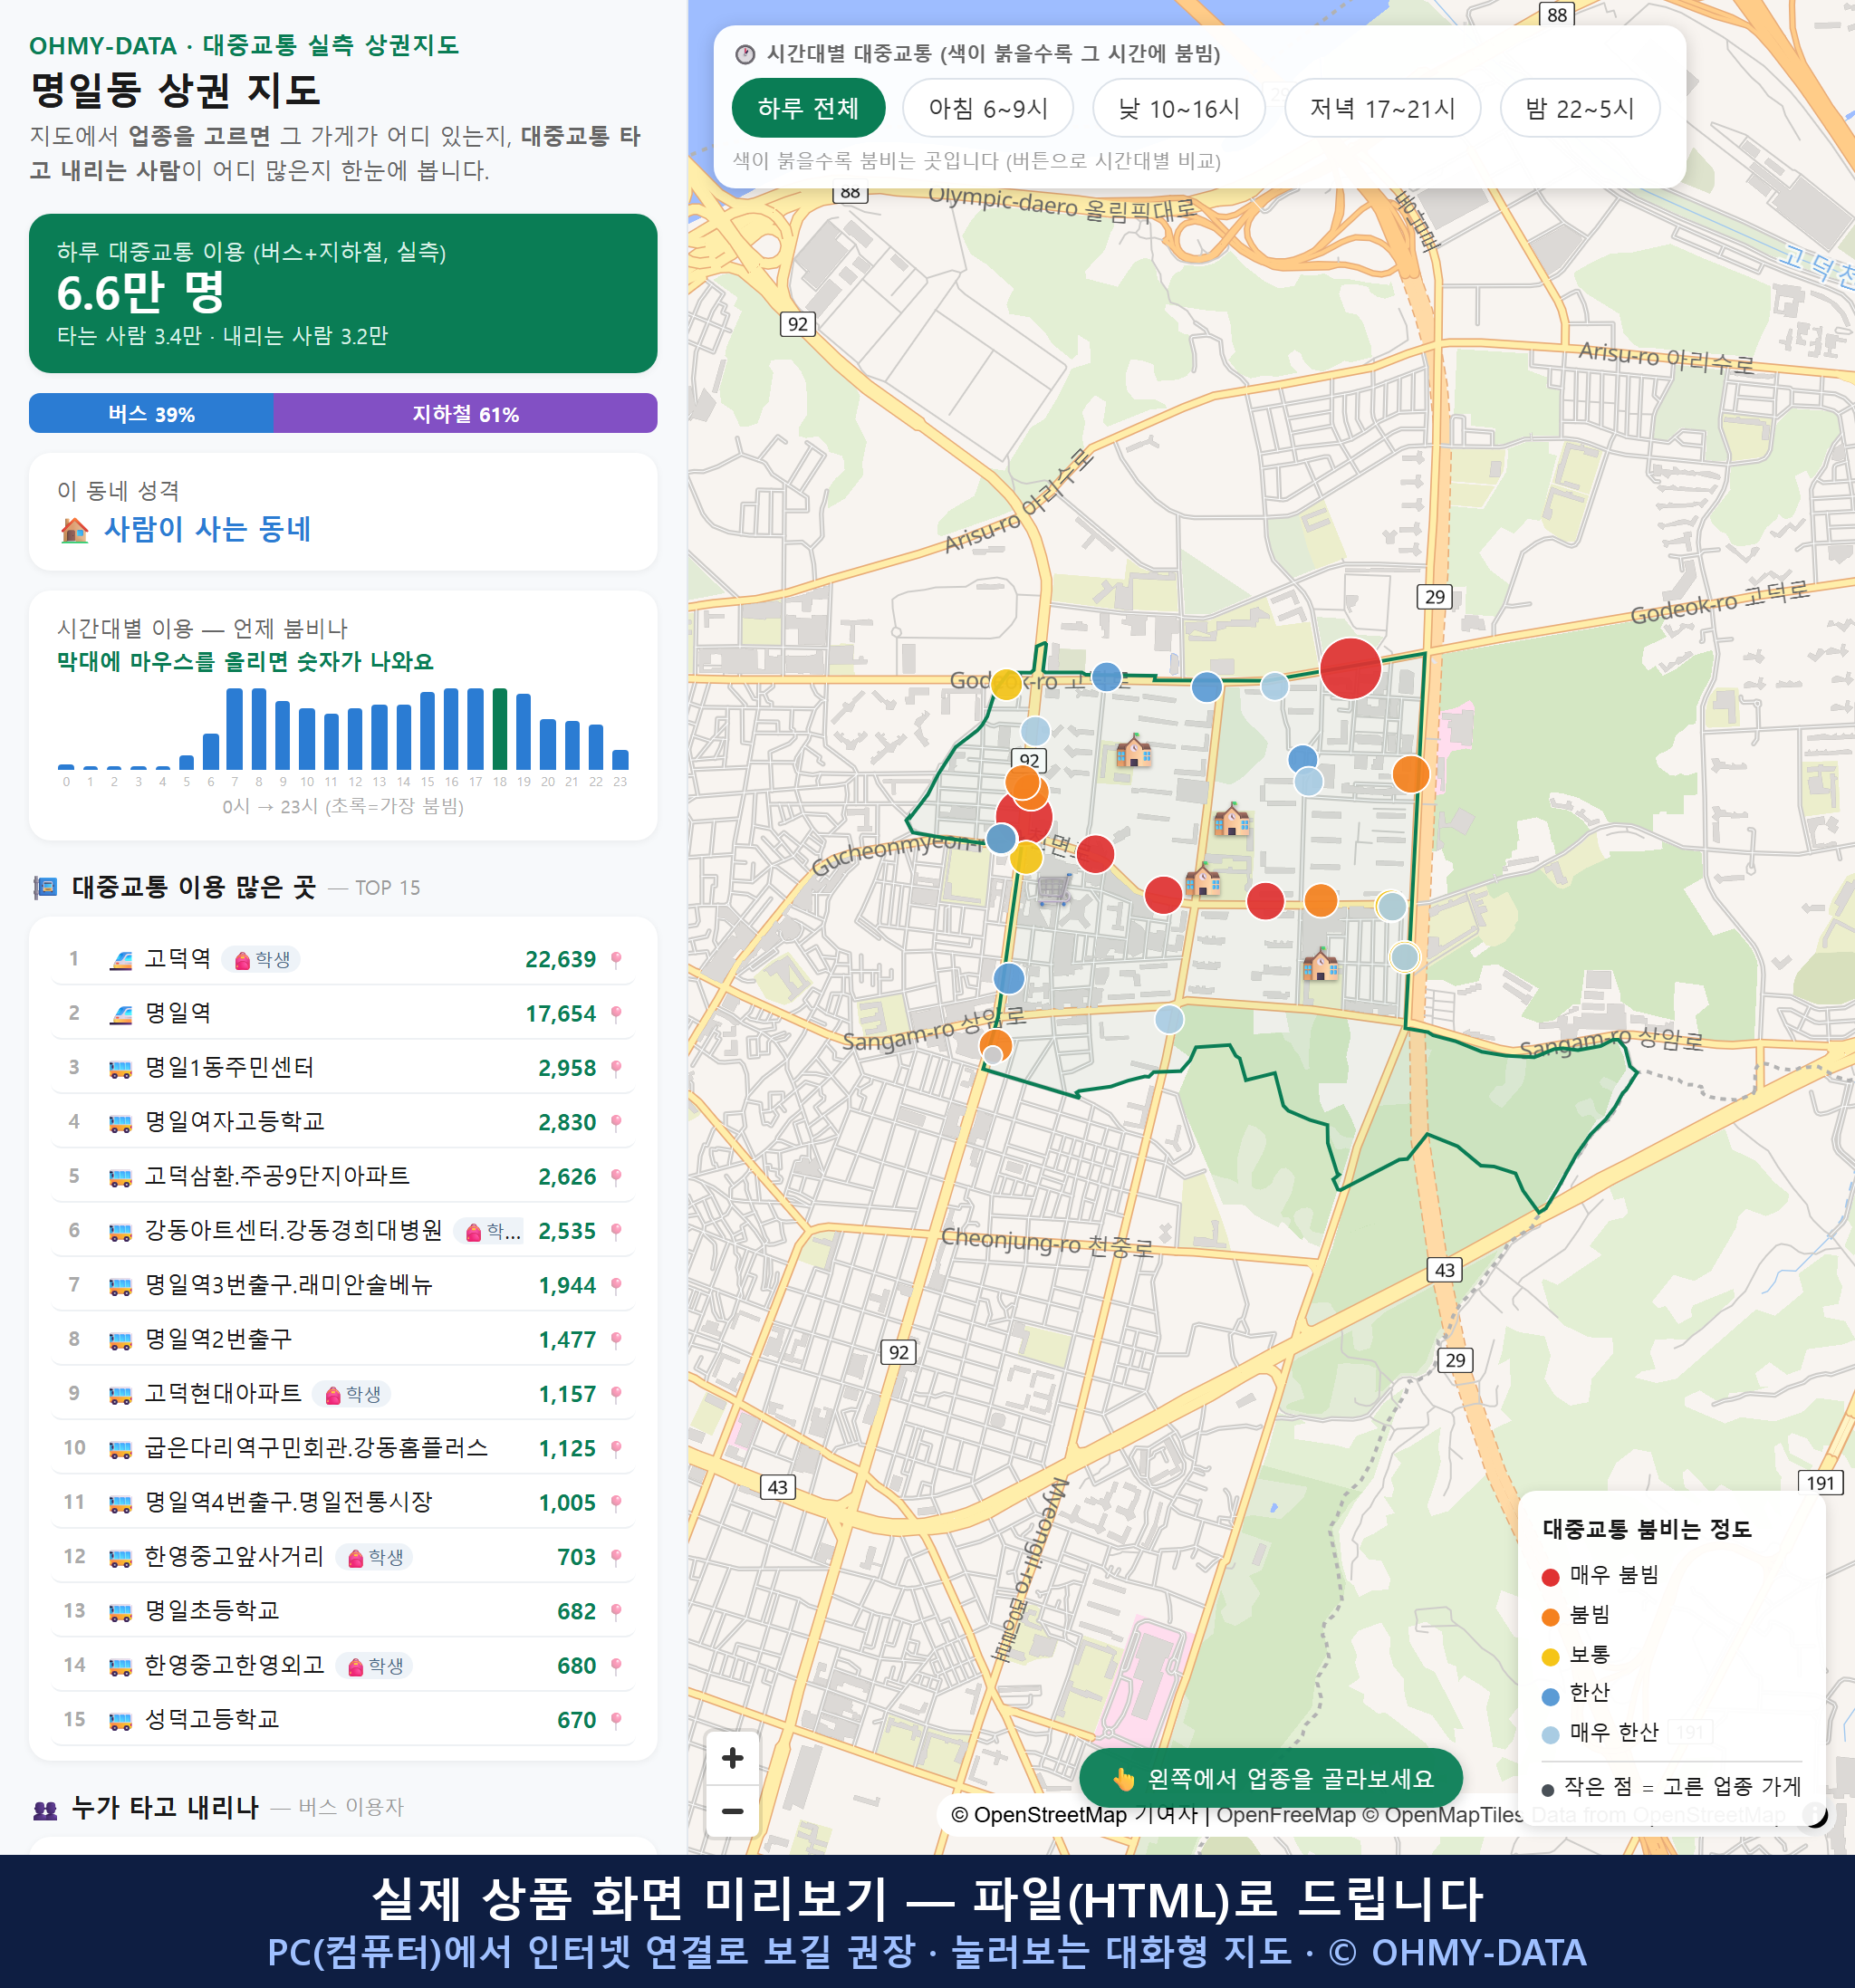Select the 명일역 row showing 17,654
1855x1988 pixels.
343,1014
